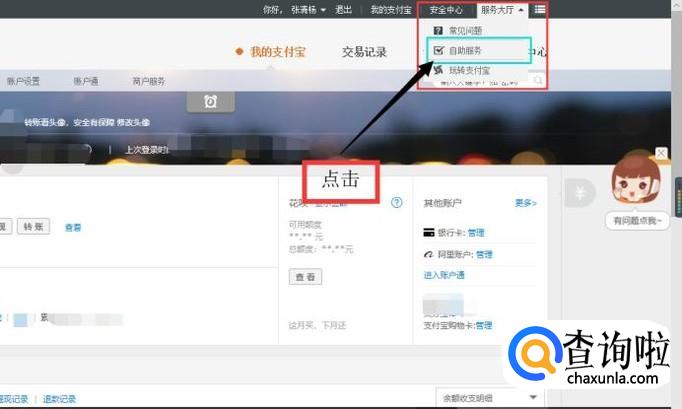Select 玩转支付宝 from the dropdown
Image resolution: width=682 pixels, height=409 pixels.
coord(469,70)
